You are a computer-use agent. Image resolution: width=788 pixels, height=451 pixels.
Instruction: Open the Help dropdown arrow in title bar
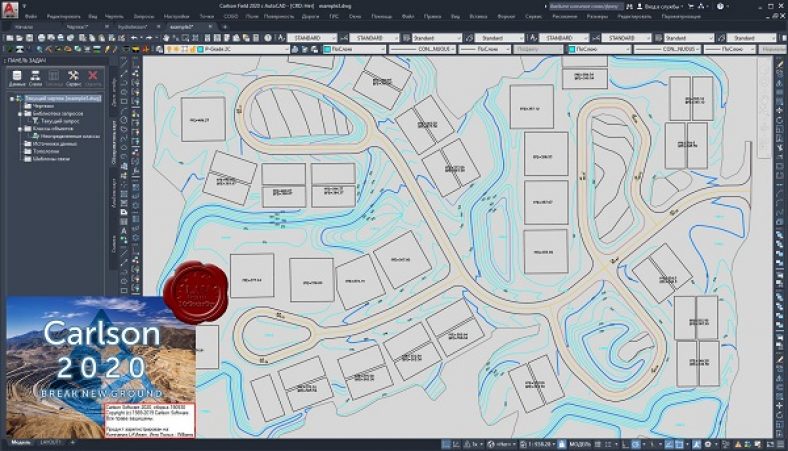tap(728, 7)
